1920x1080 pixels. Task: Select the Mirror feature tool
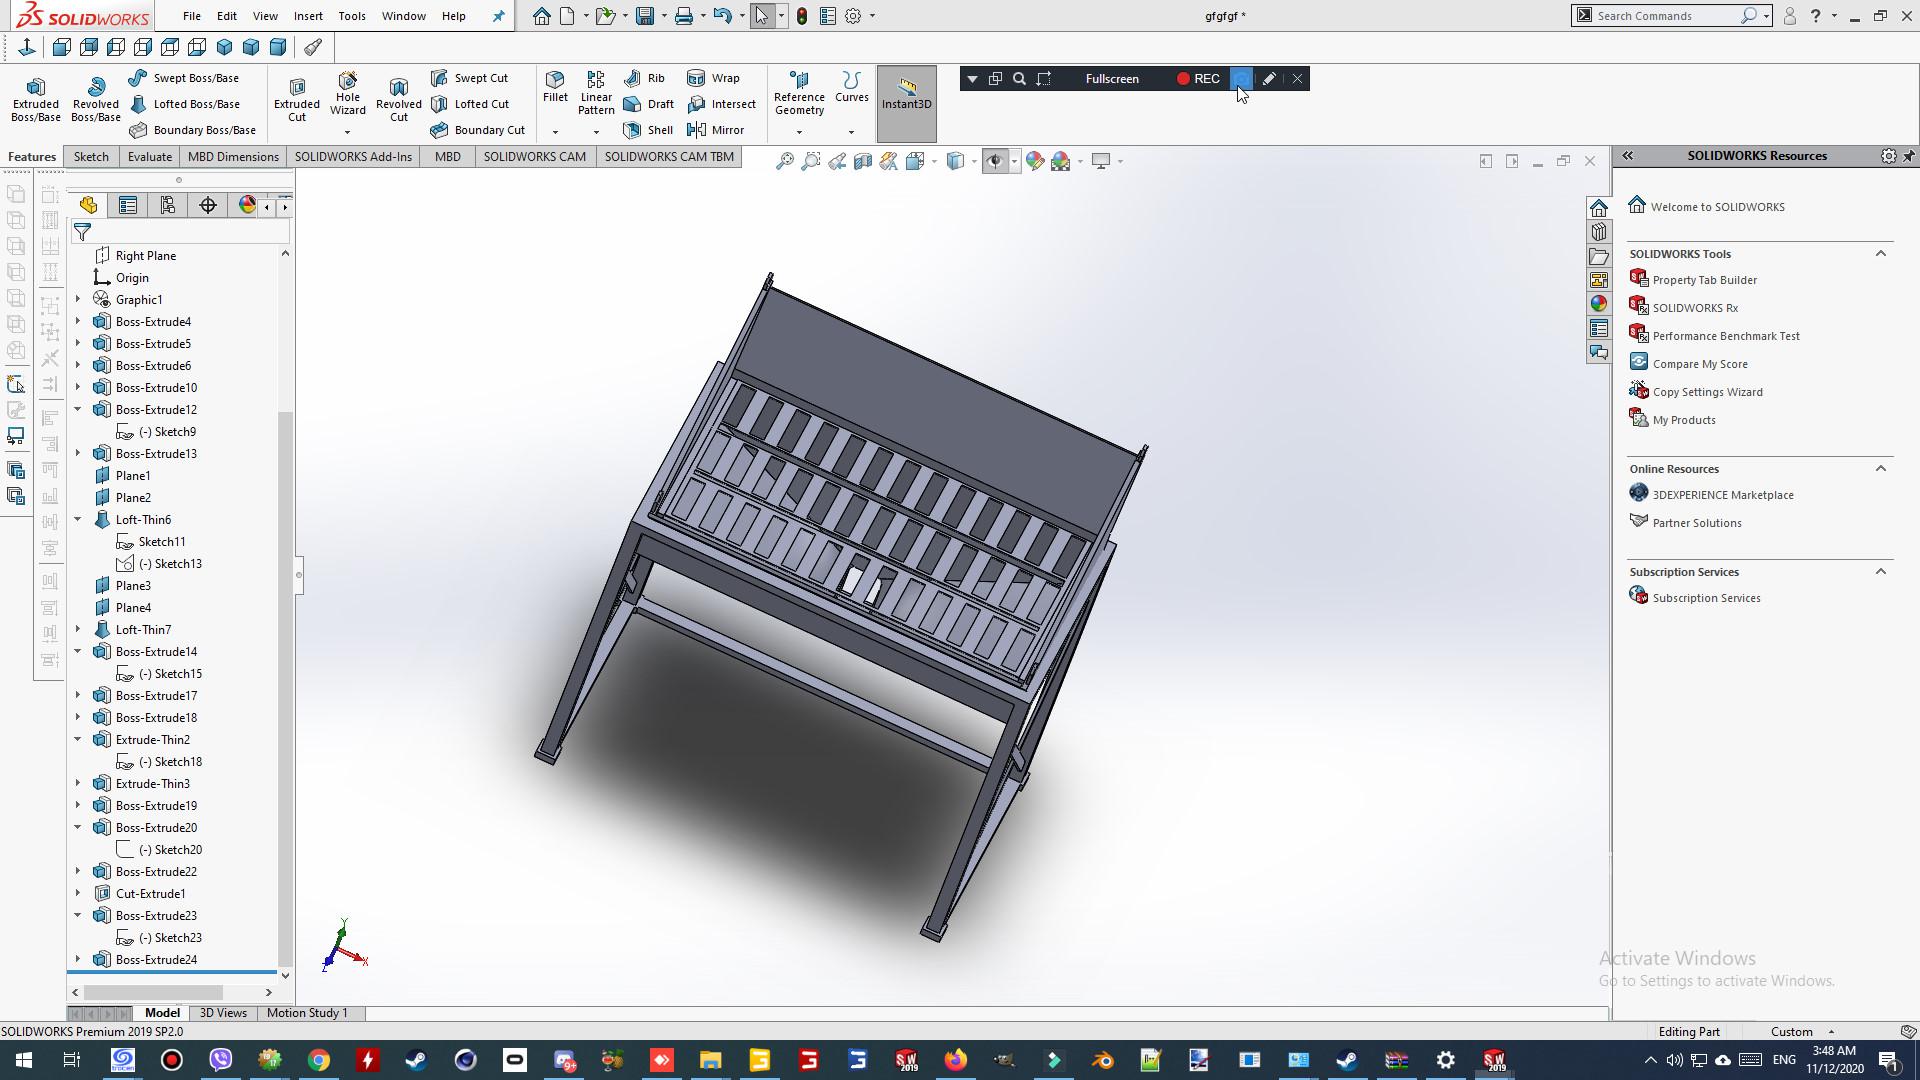[715, 130]
